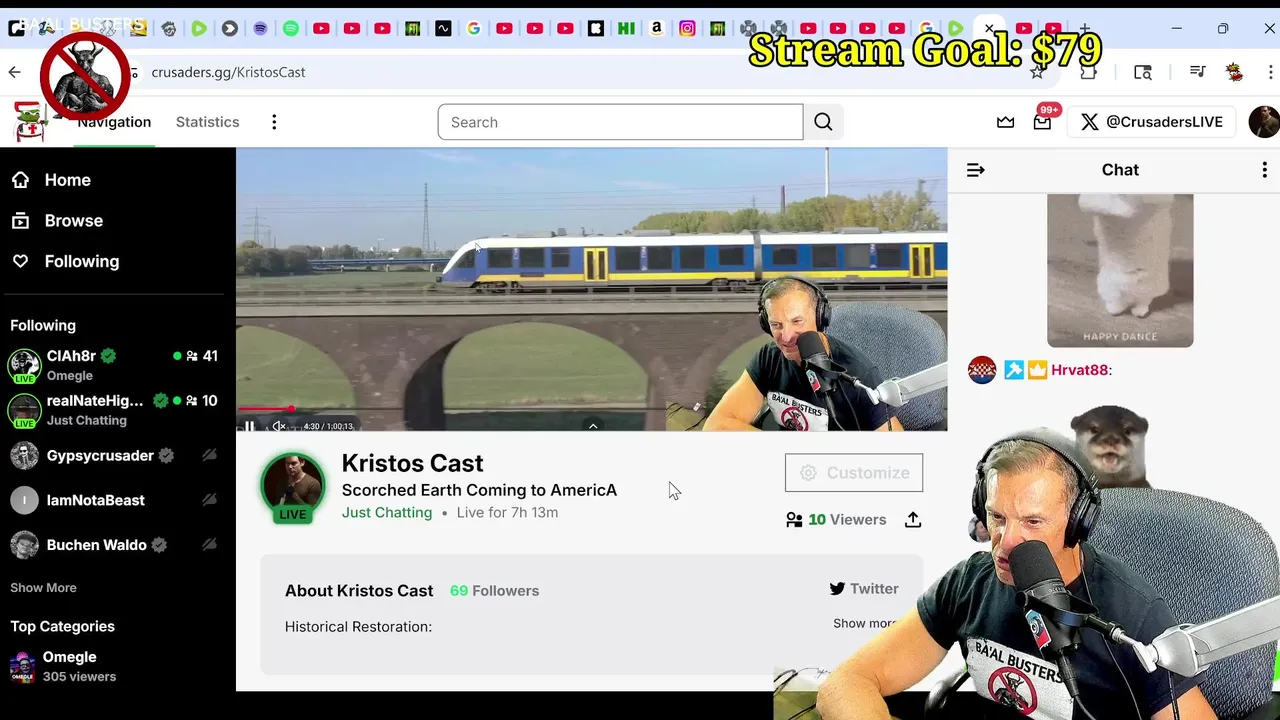Viewport: 1280px width, 720px height.
Task: Expand the video chevron-up control
Action: [x=592, y=426]
